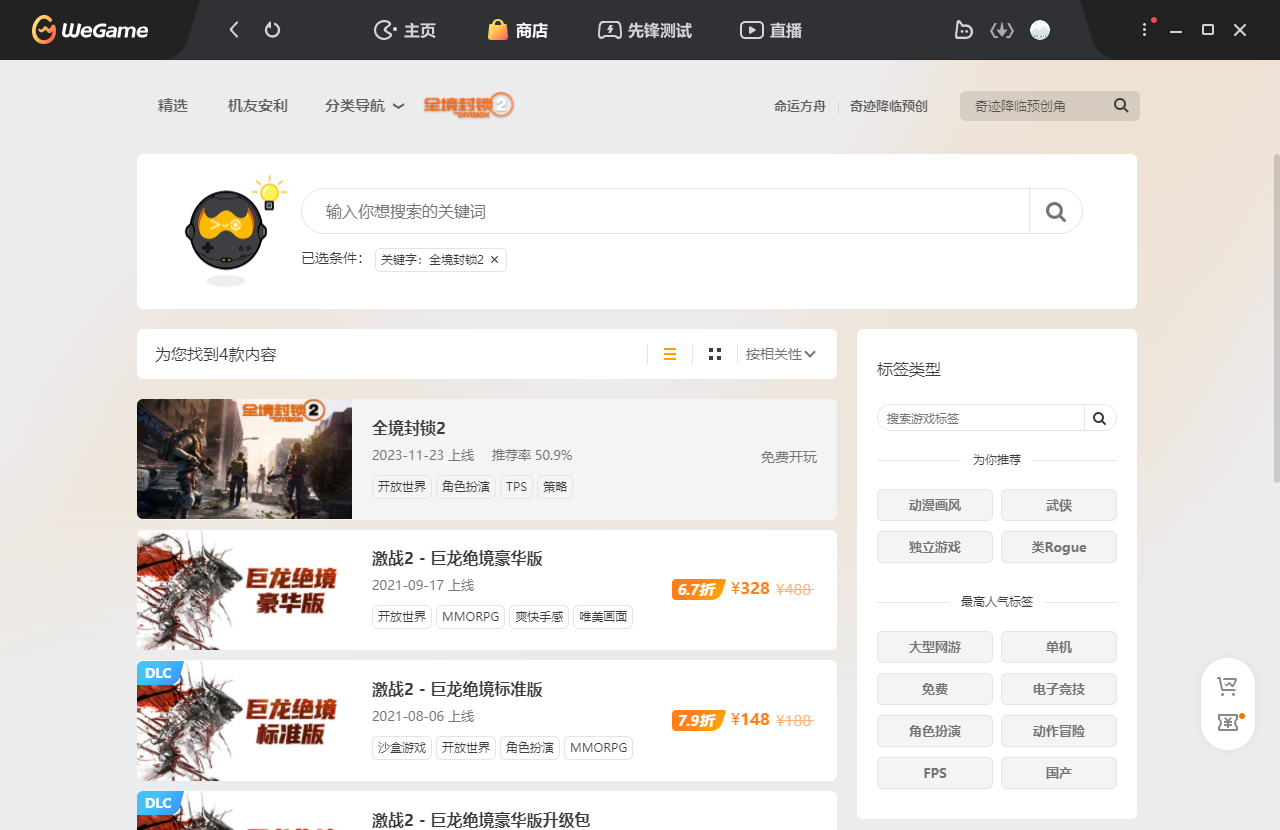Open 激战2 - 巨龙绝境豪华版升级包 title
Screen dimensions: 1280x830
481,820
